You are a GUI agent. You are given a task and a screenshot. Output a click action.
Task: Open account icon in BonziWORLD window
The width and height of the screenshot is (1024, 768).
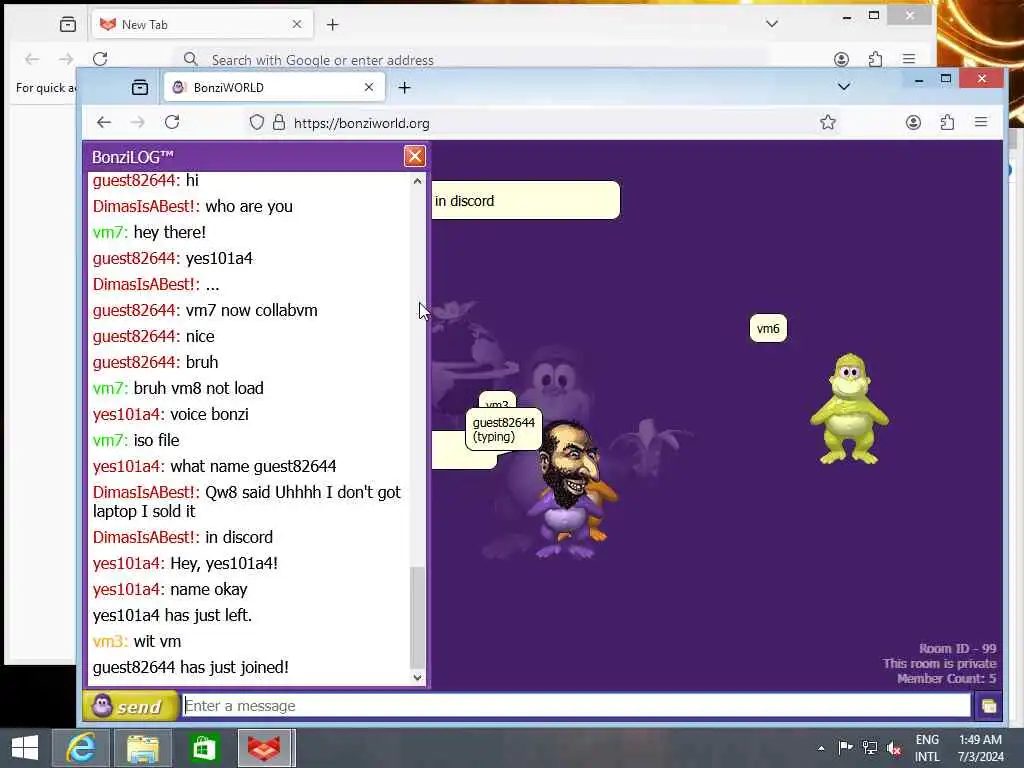point(913,122)
